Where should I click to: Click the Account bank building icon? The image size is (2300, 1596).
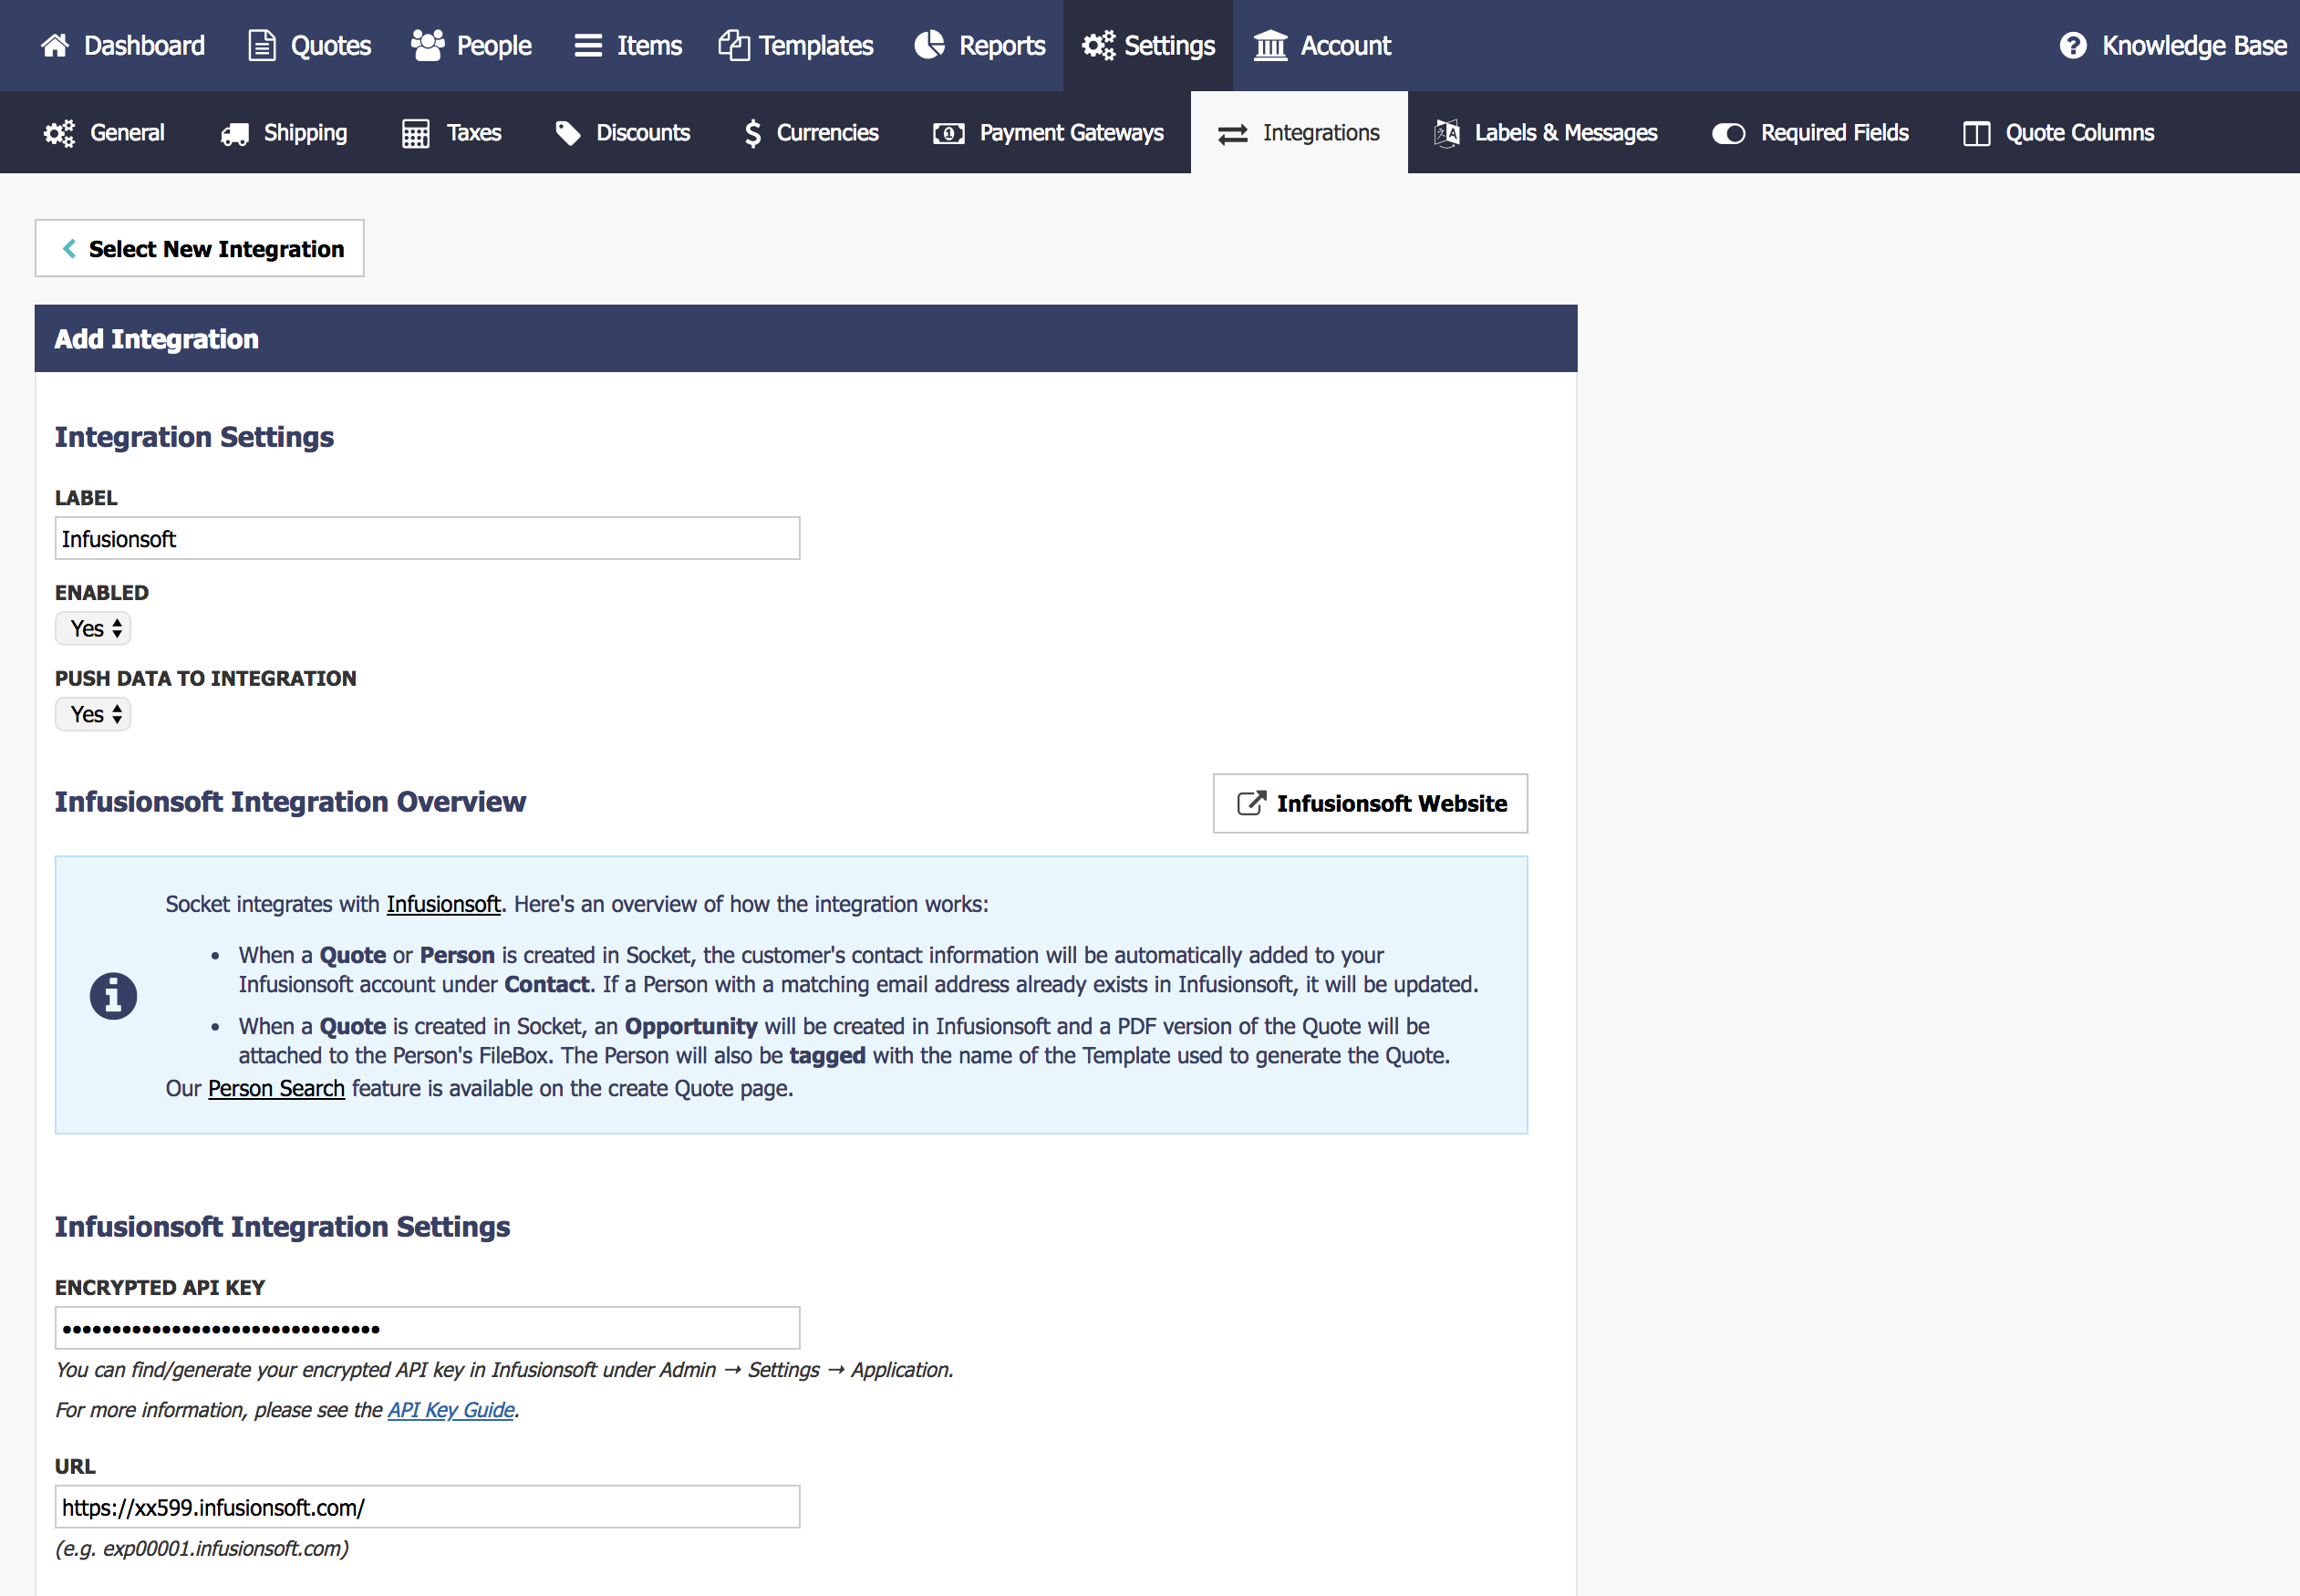[x=1271, y=45]
